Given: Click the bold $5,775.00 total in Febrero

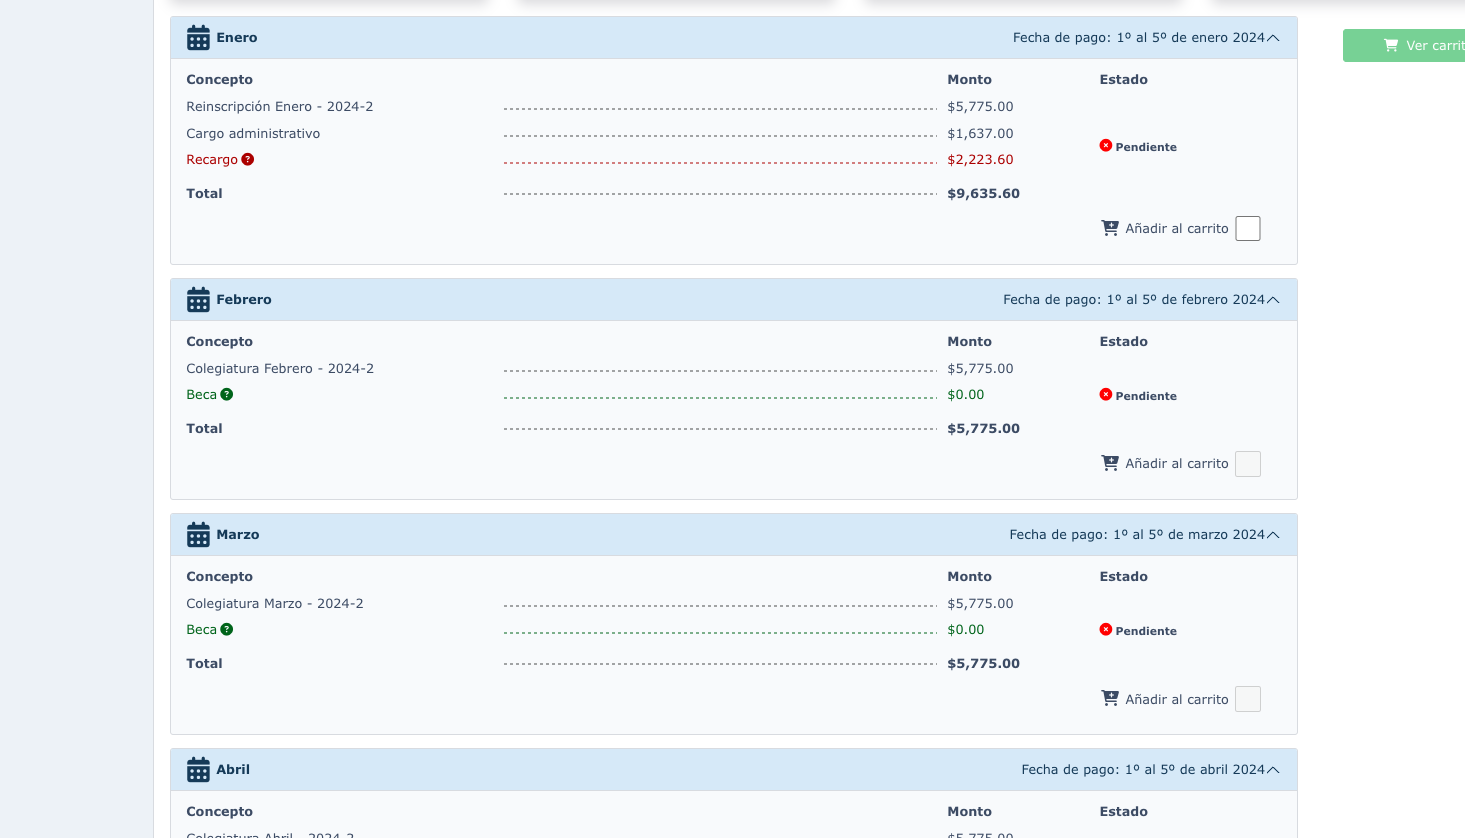Looking at the screenshot, I should coord(983,429).
